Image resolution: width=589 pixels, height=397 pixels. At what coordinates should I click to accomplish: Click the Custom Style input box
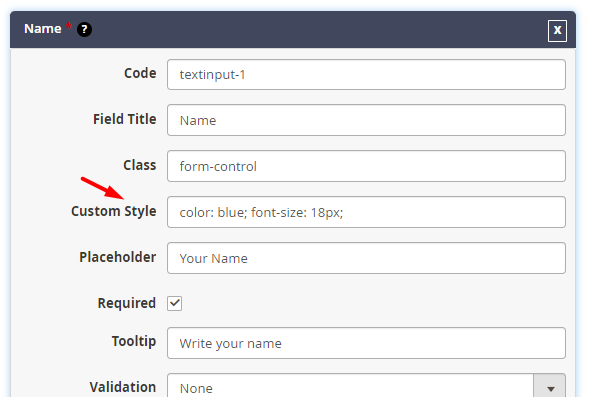pos(366,212)
